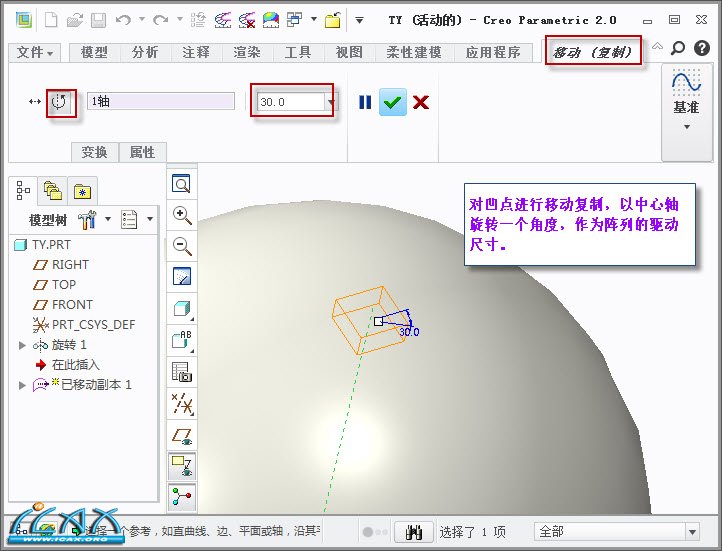Open the 变换 panel tab

[x=94, y=152]
